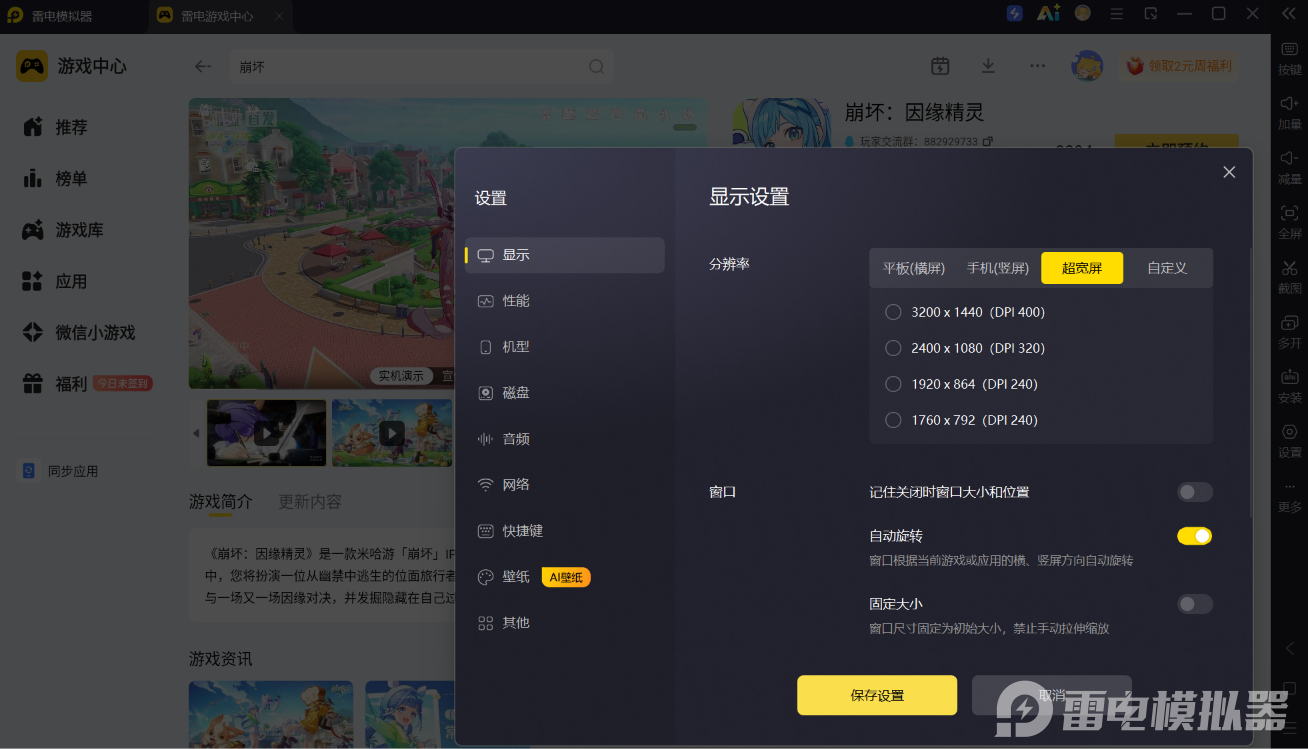Click the 领取2元周福利 button
This screenshot has height=749, width=1308.
click(1180, 67)
